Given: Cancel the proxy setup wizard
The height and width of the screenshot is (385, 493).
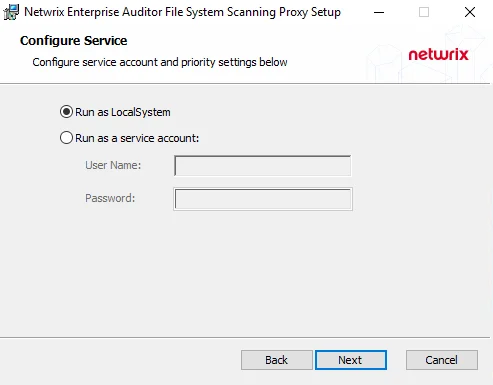Looking at the screenshot, I should [x=442, y=360].
